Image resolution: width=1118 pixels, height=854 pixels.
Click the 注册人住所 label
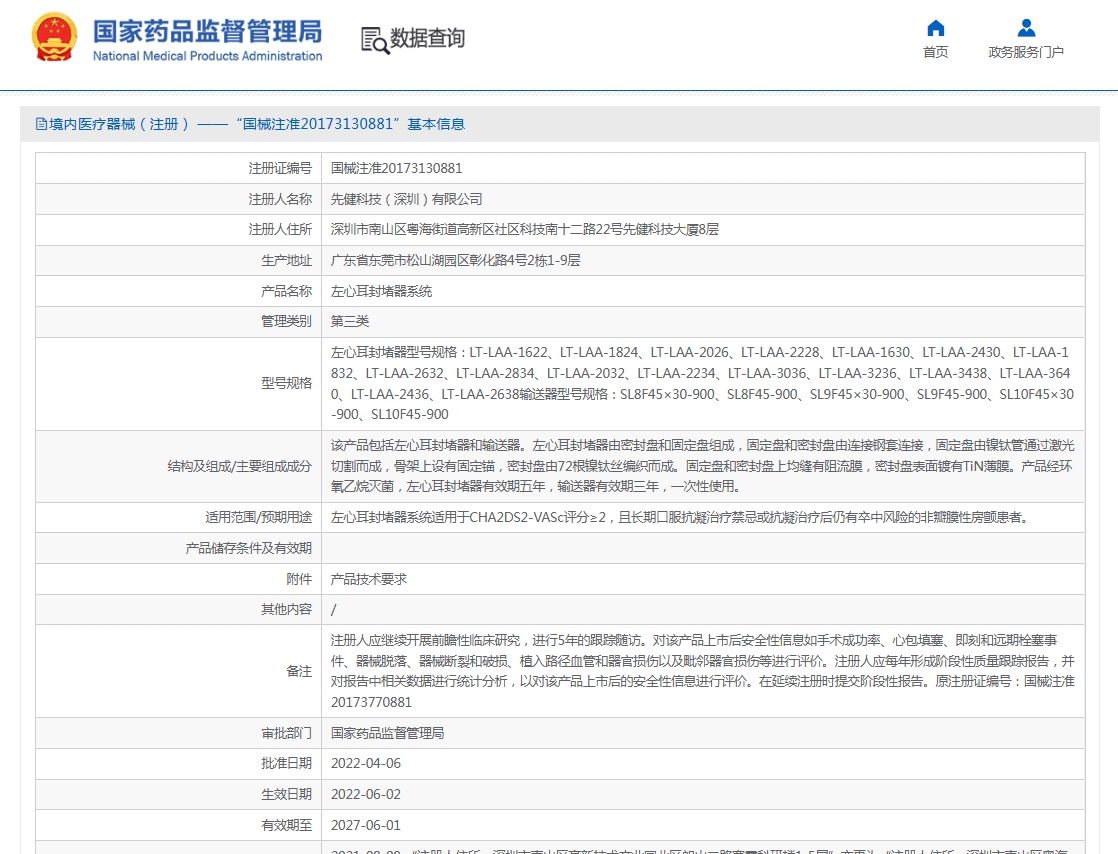coord(280,230)
